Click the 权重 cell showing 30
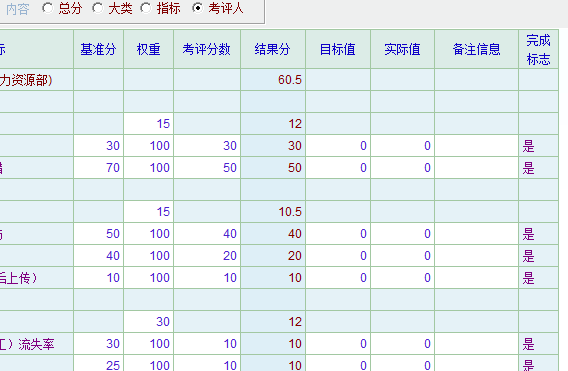This screenshot has height=371, width=568. [x=149, y=322]
